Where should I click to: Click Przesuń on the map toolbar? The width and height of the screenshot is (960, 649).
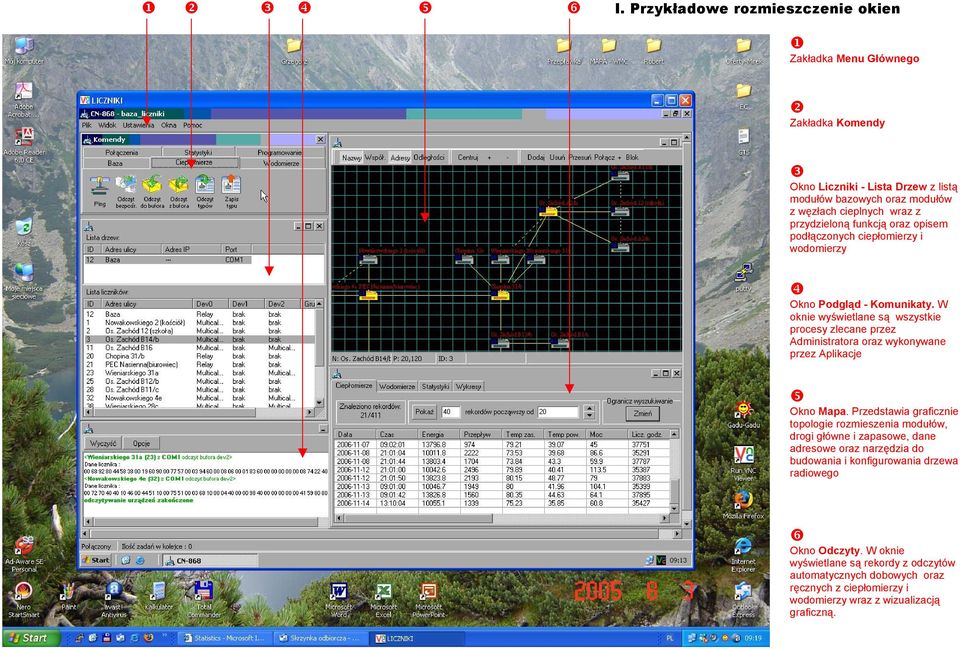[580, 157]
